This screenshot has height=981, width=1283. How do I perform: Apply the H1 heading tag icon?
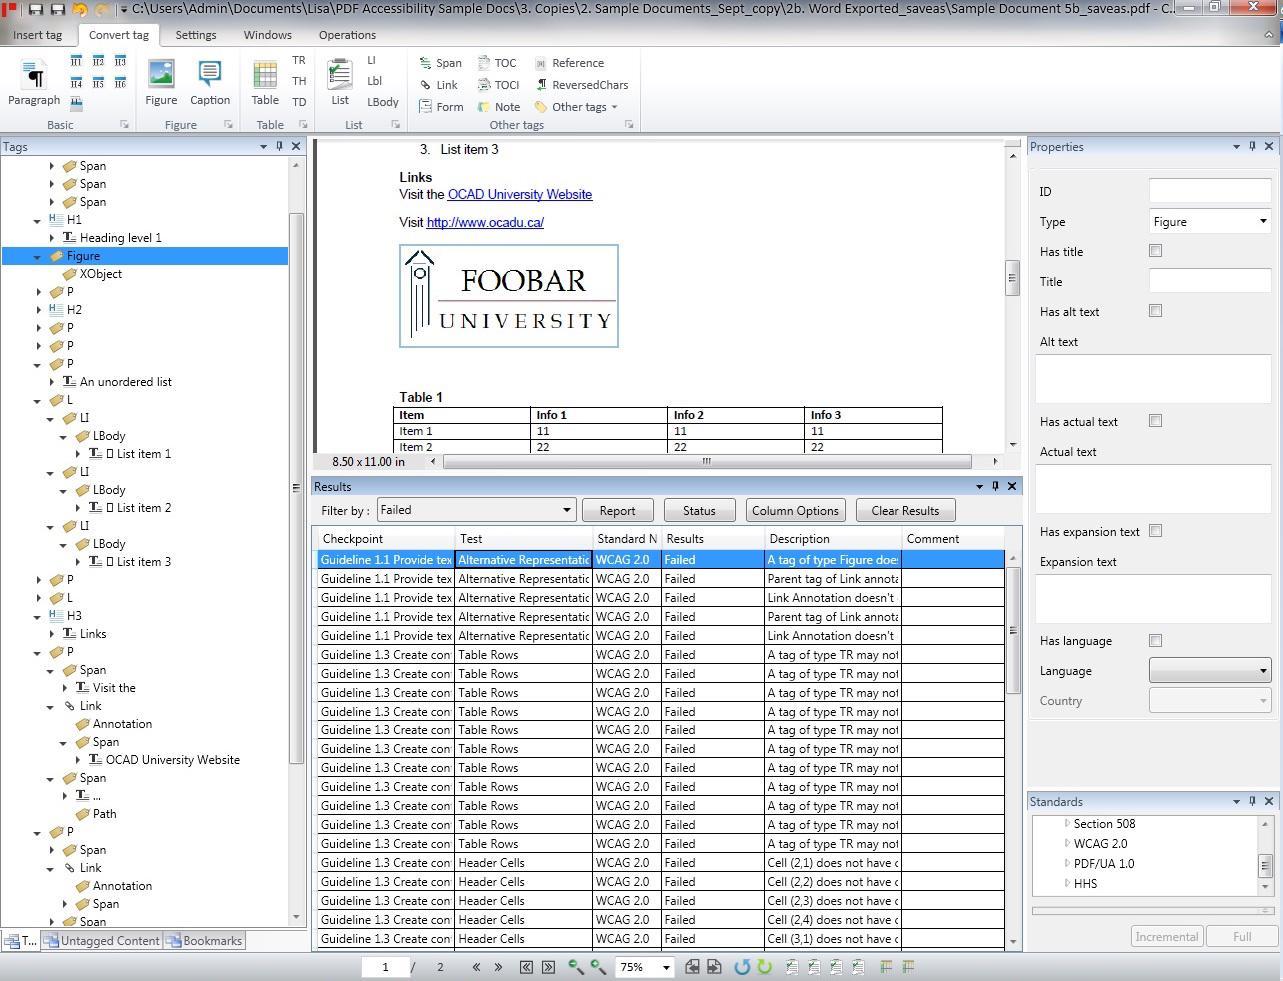76,62
